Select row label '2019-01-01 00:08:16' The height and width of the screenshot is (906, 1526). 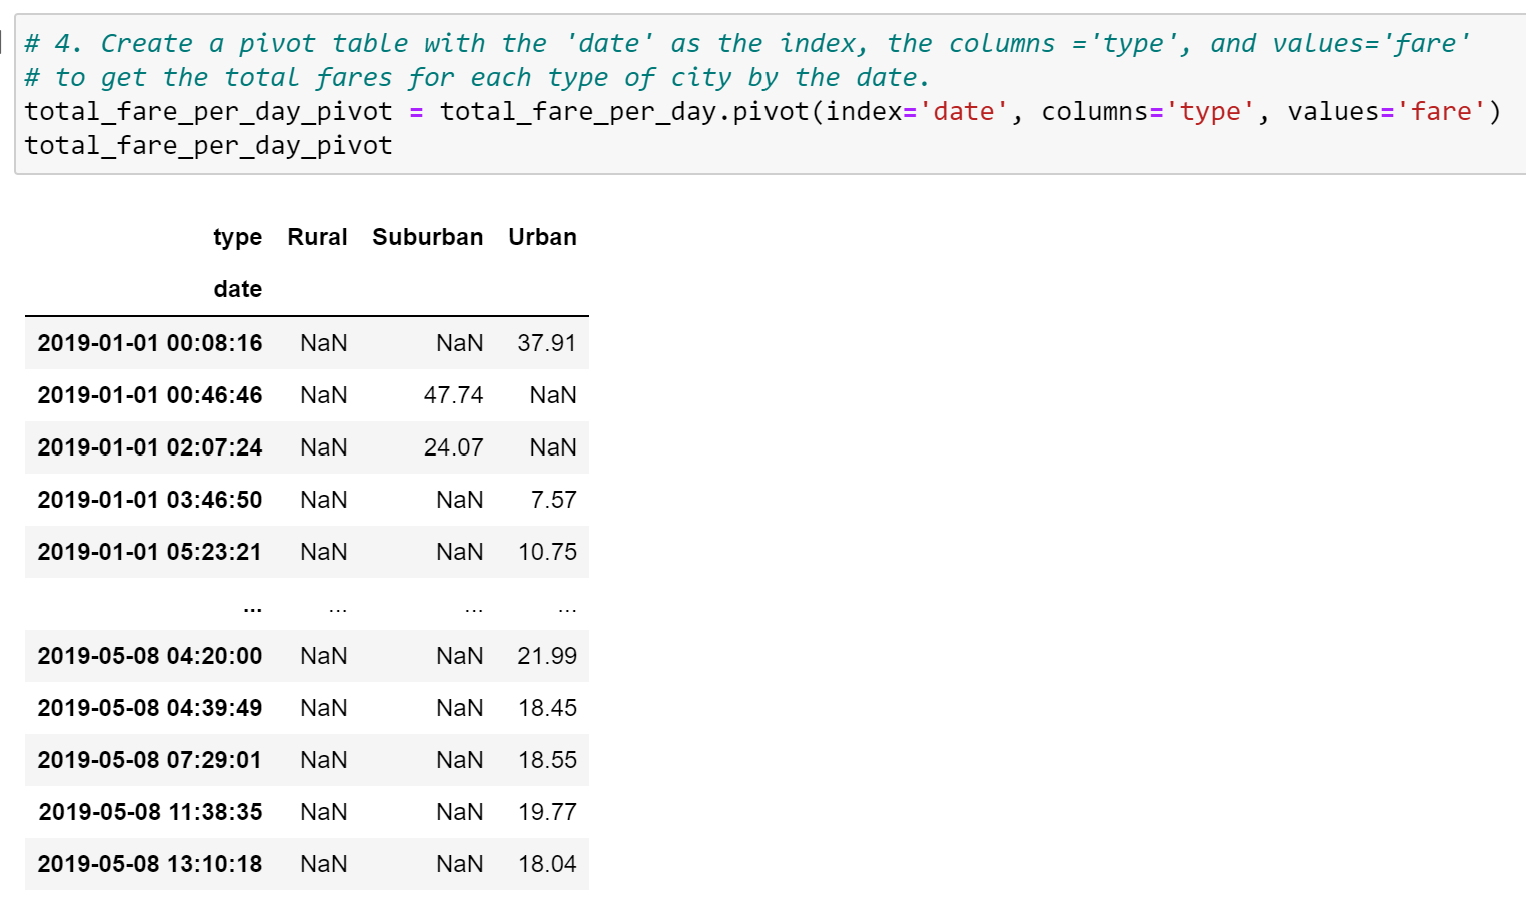tap(150, 343)
